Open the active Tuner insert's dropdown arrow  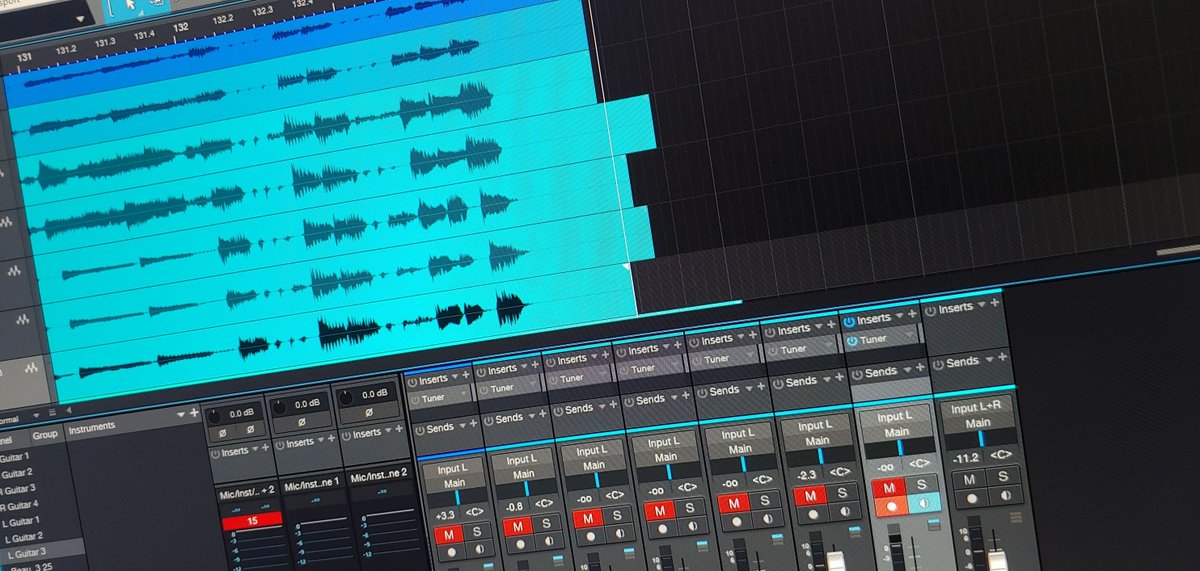click(908, 335)
